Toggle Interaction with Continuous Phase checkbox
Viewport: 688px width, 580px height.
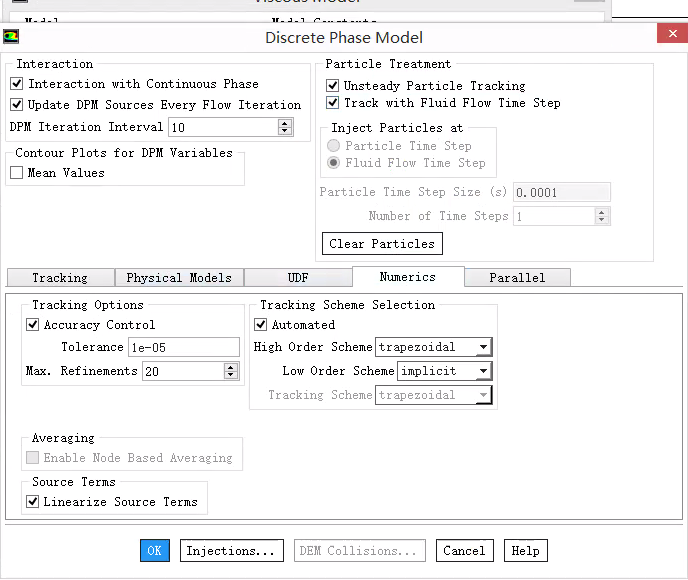click(x=17, y=84)
